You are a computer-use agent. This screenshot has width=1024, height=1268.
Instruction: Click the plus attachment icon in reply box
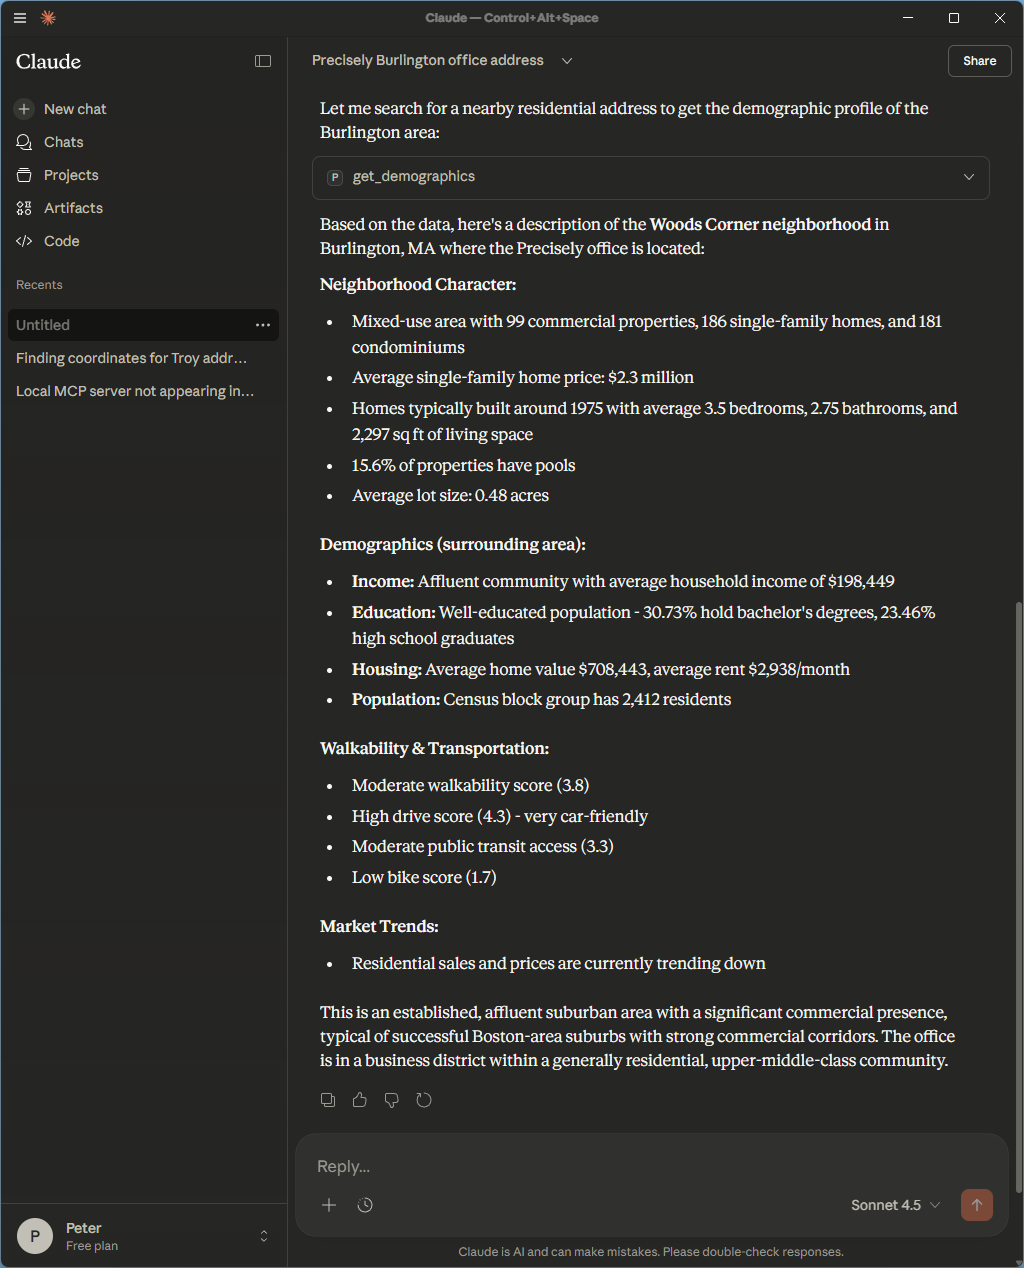pyautogui.click(x=329, y=1205)
